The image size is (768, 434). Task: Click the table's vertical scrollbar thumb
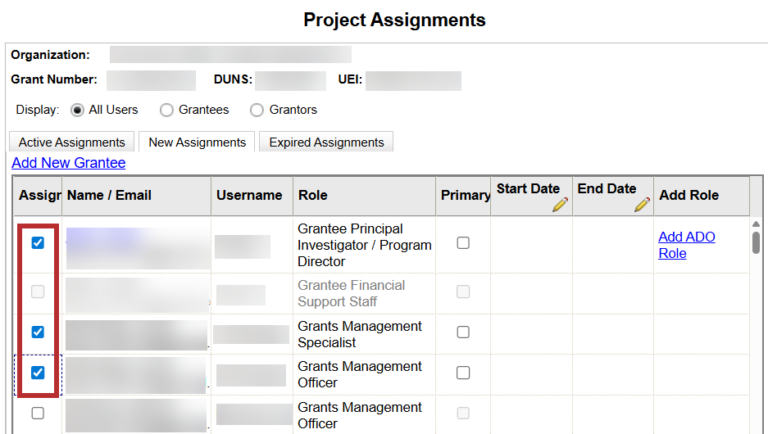pos(756,242)
